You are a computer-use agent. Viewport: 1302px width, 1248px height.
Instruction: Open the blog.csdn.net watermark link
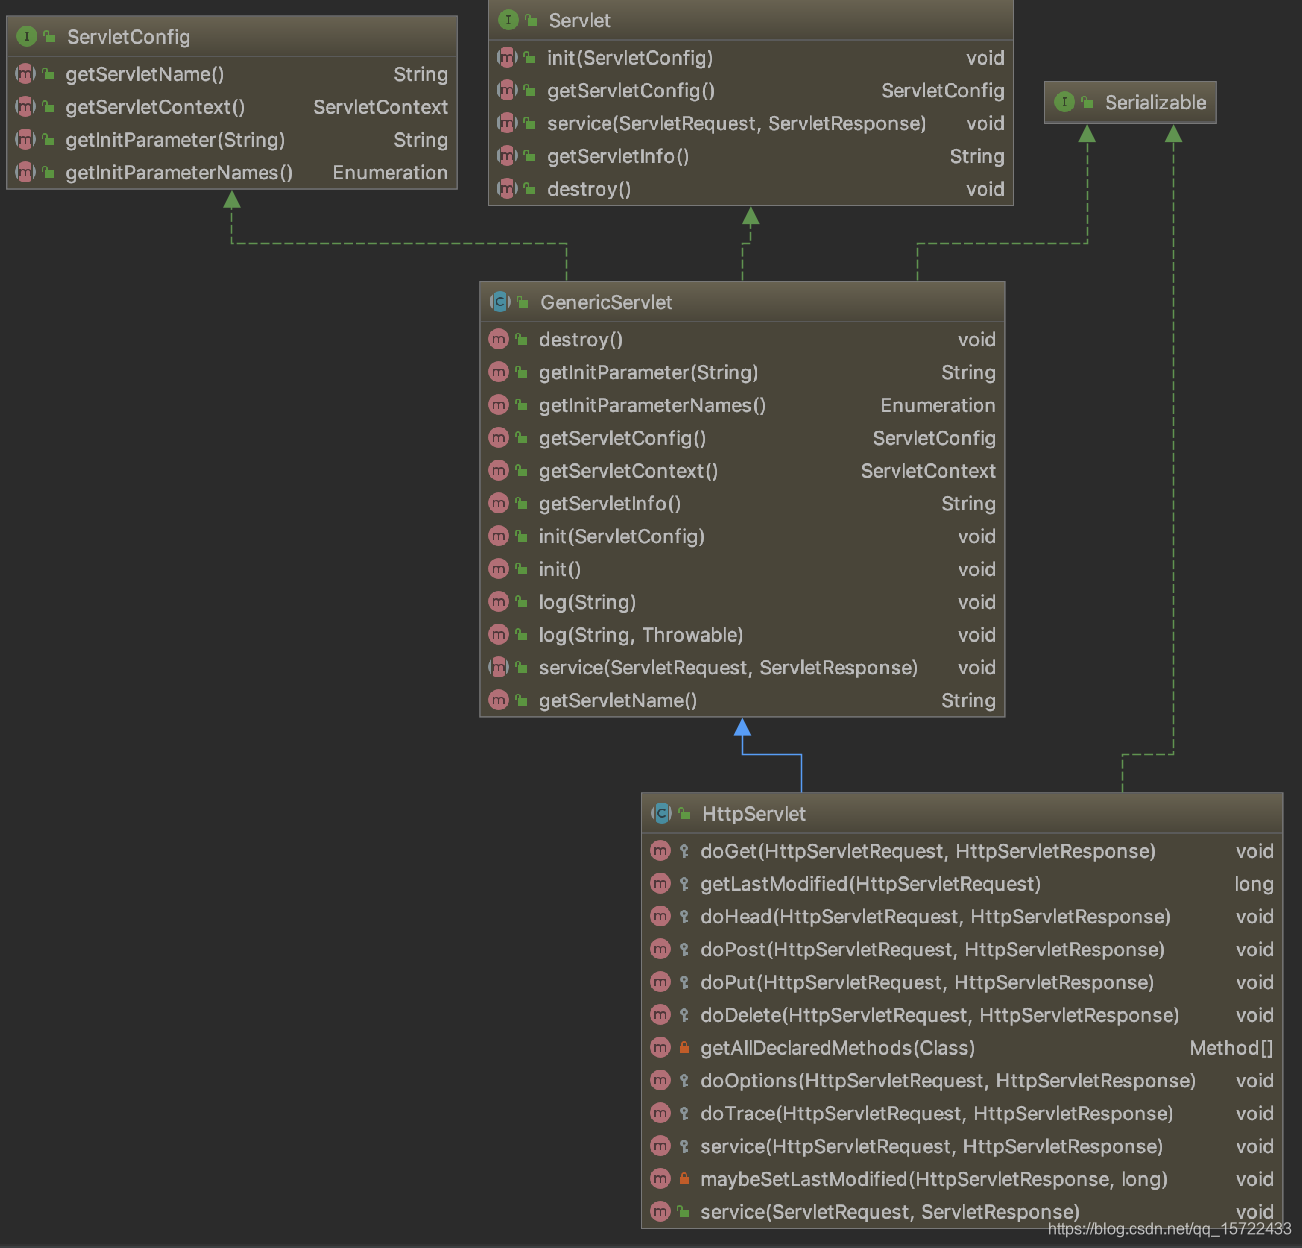[x=1169, y=1229]
